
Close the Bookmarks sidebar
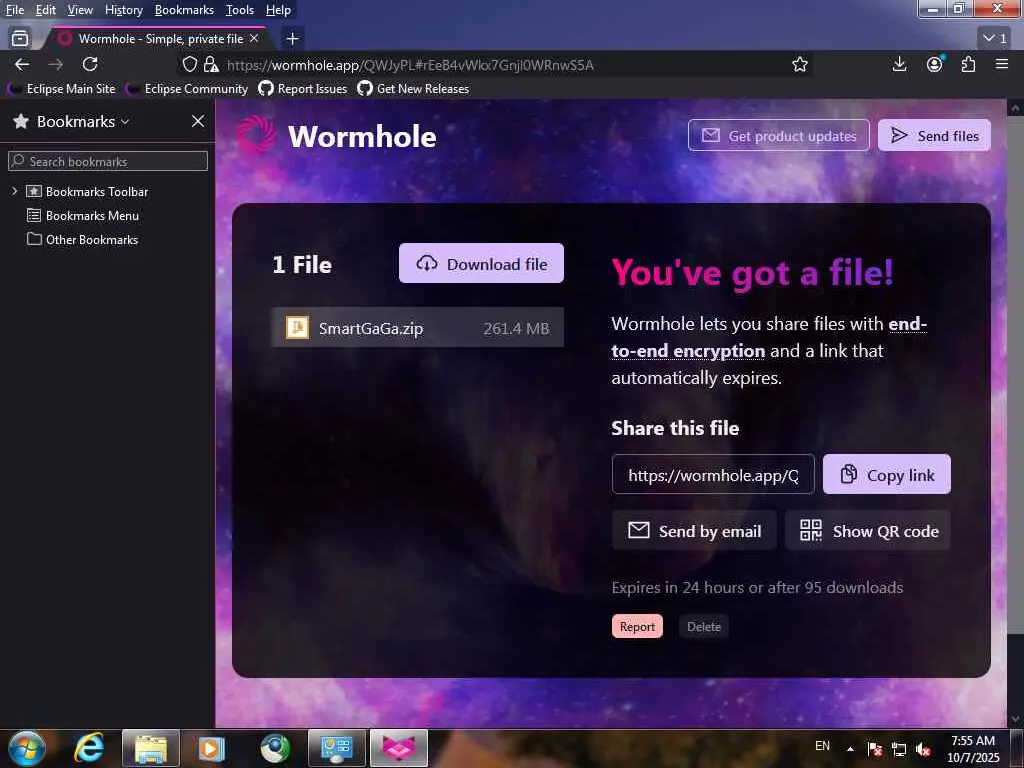pos(198,121)
